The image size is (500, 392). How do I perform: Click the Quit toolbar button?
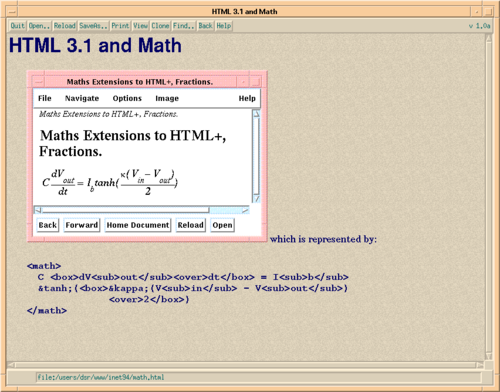coord(17,26)
